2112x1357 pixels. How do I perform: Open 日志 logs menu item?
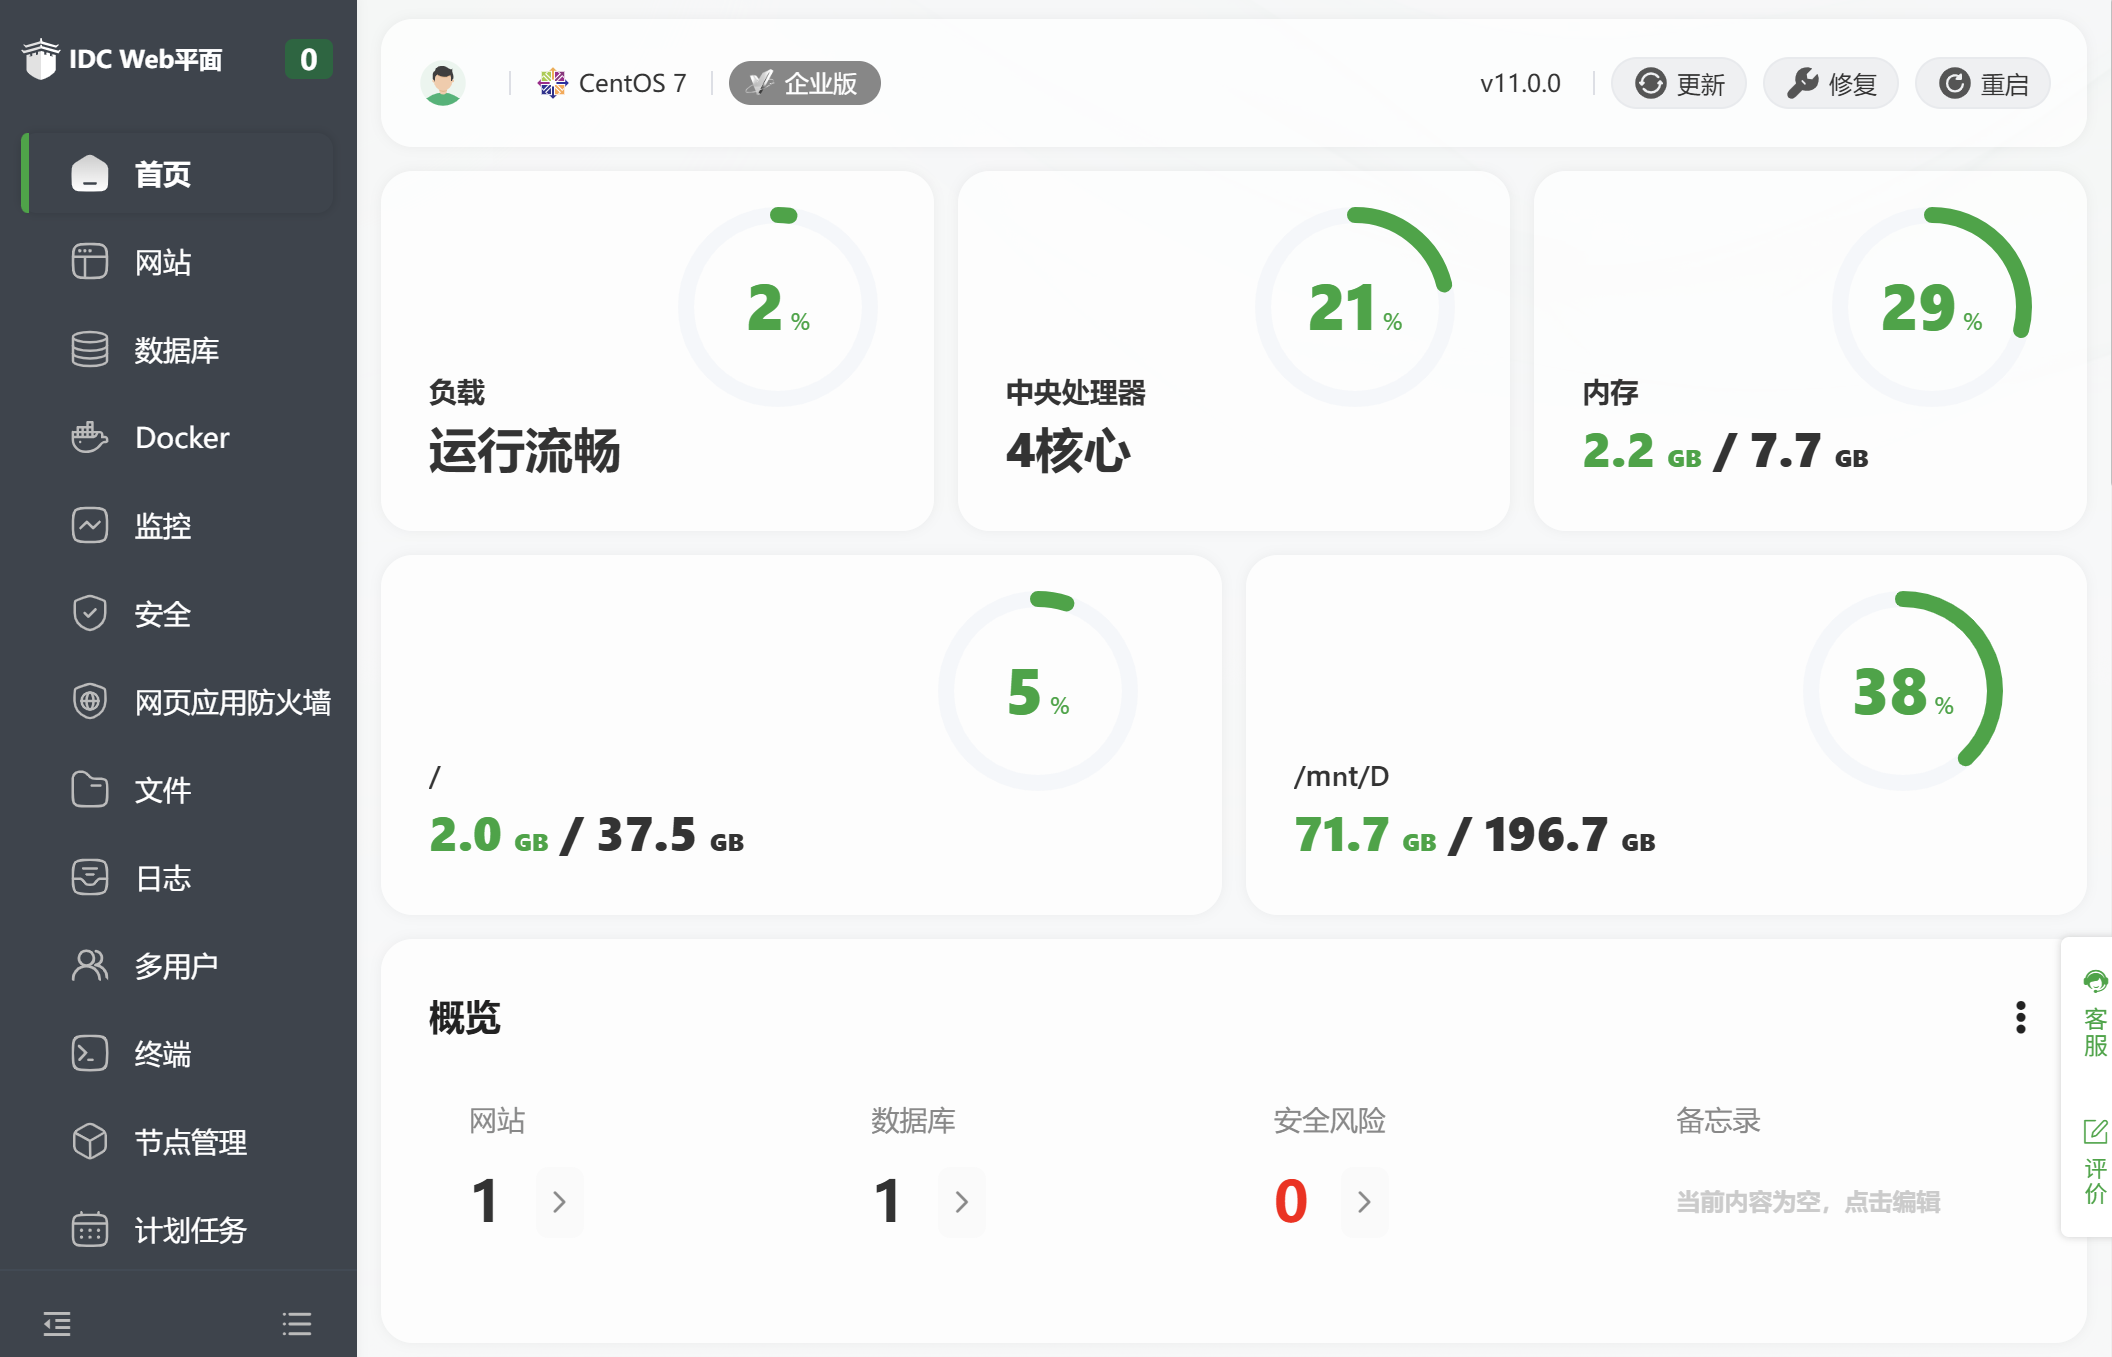(x=178, y=878)
